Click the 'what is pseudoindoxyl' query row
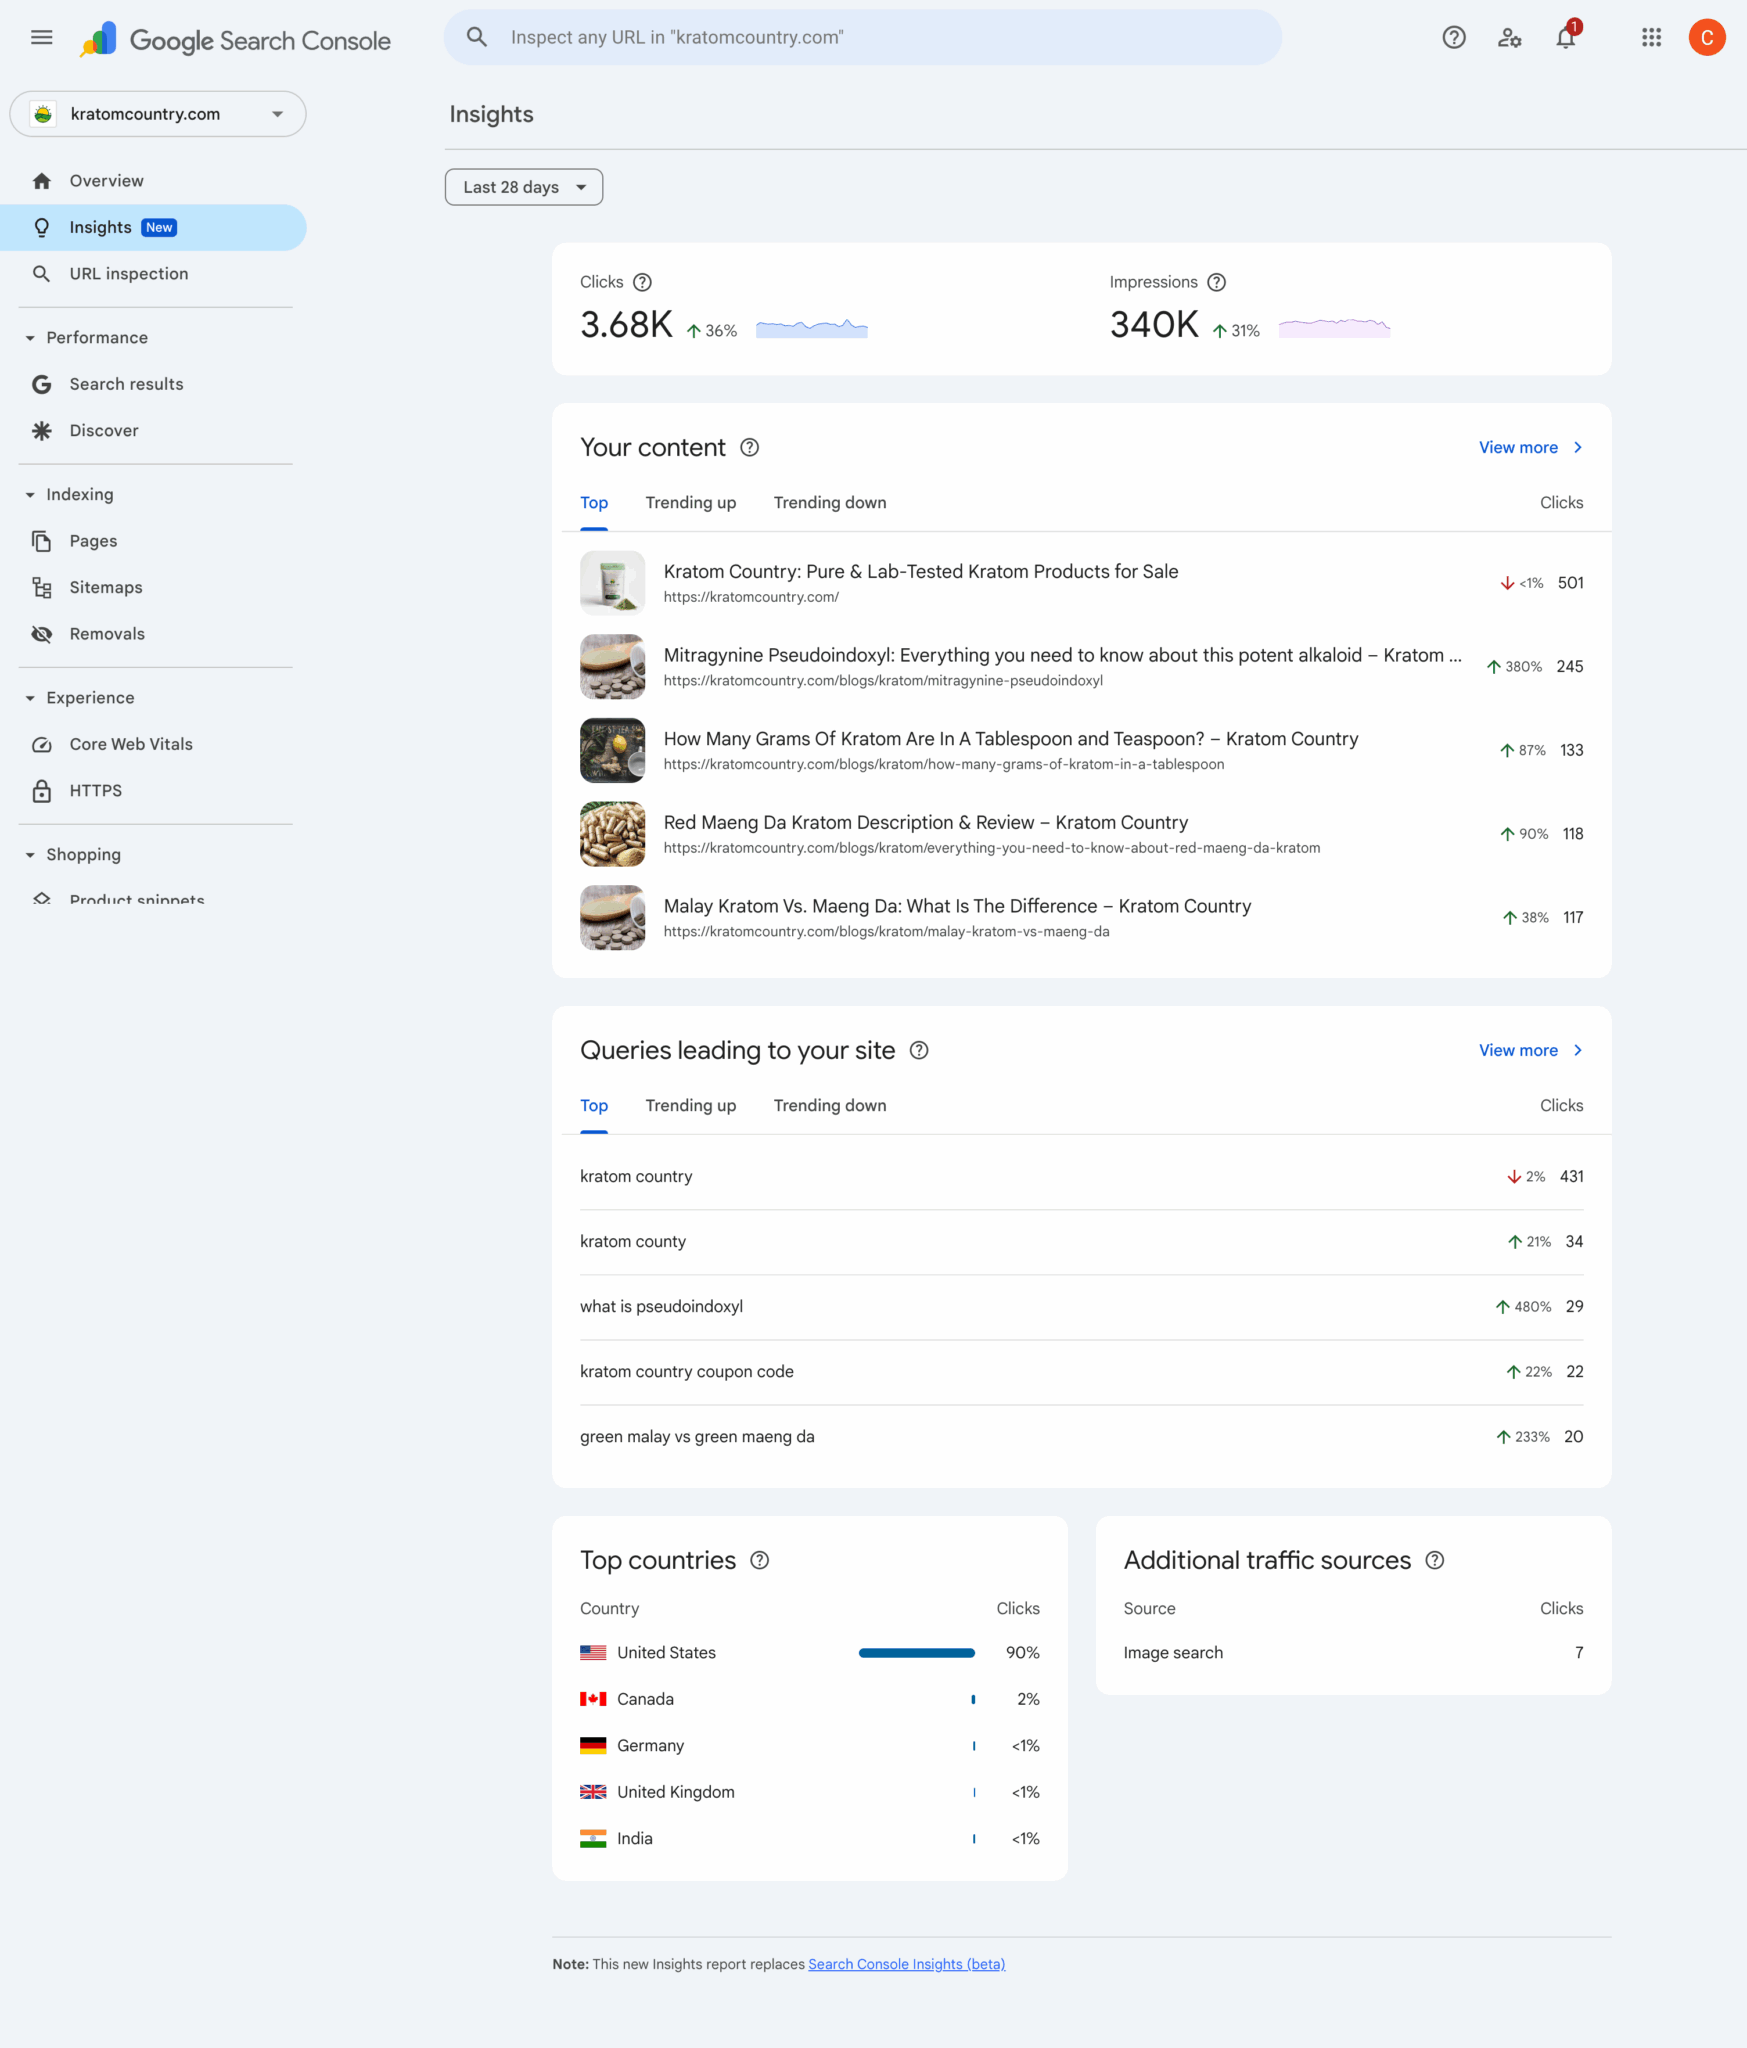Image resolution: width=1747 pixels, height=2048 pixels. pos(1081,1307)
